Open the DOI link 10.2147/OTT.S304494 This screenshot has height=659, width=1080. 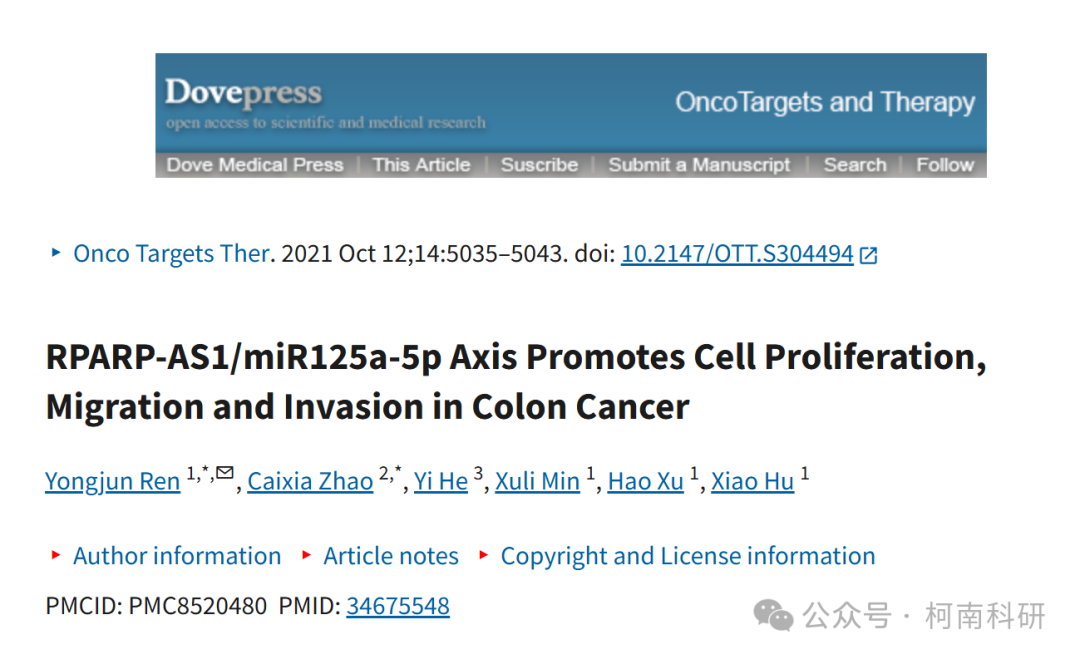737,254
